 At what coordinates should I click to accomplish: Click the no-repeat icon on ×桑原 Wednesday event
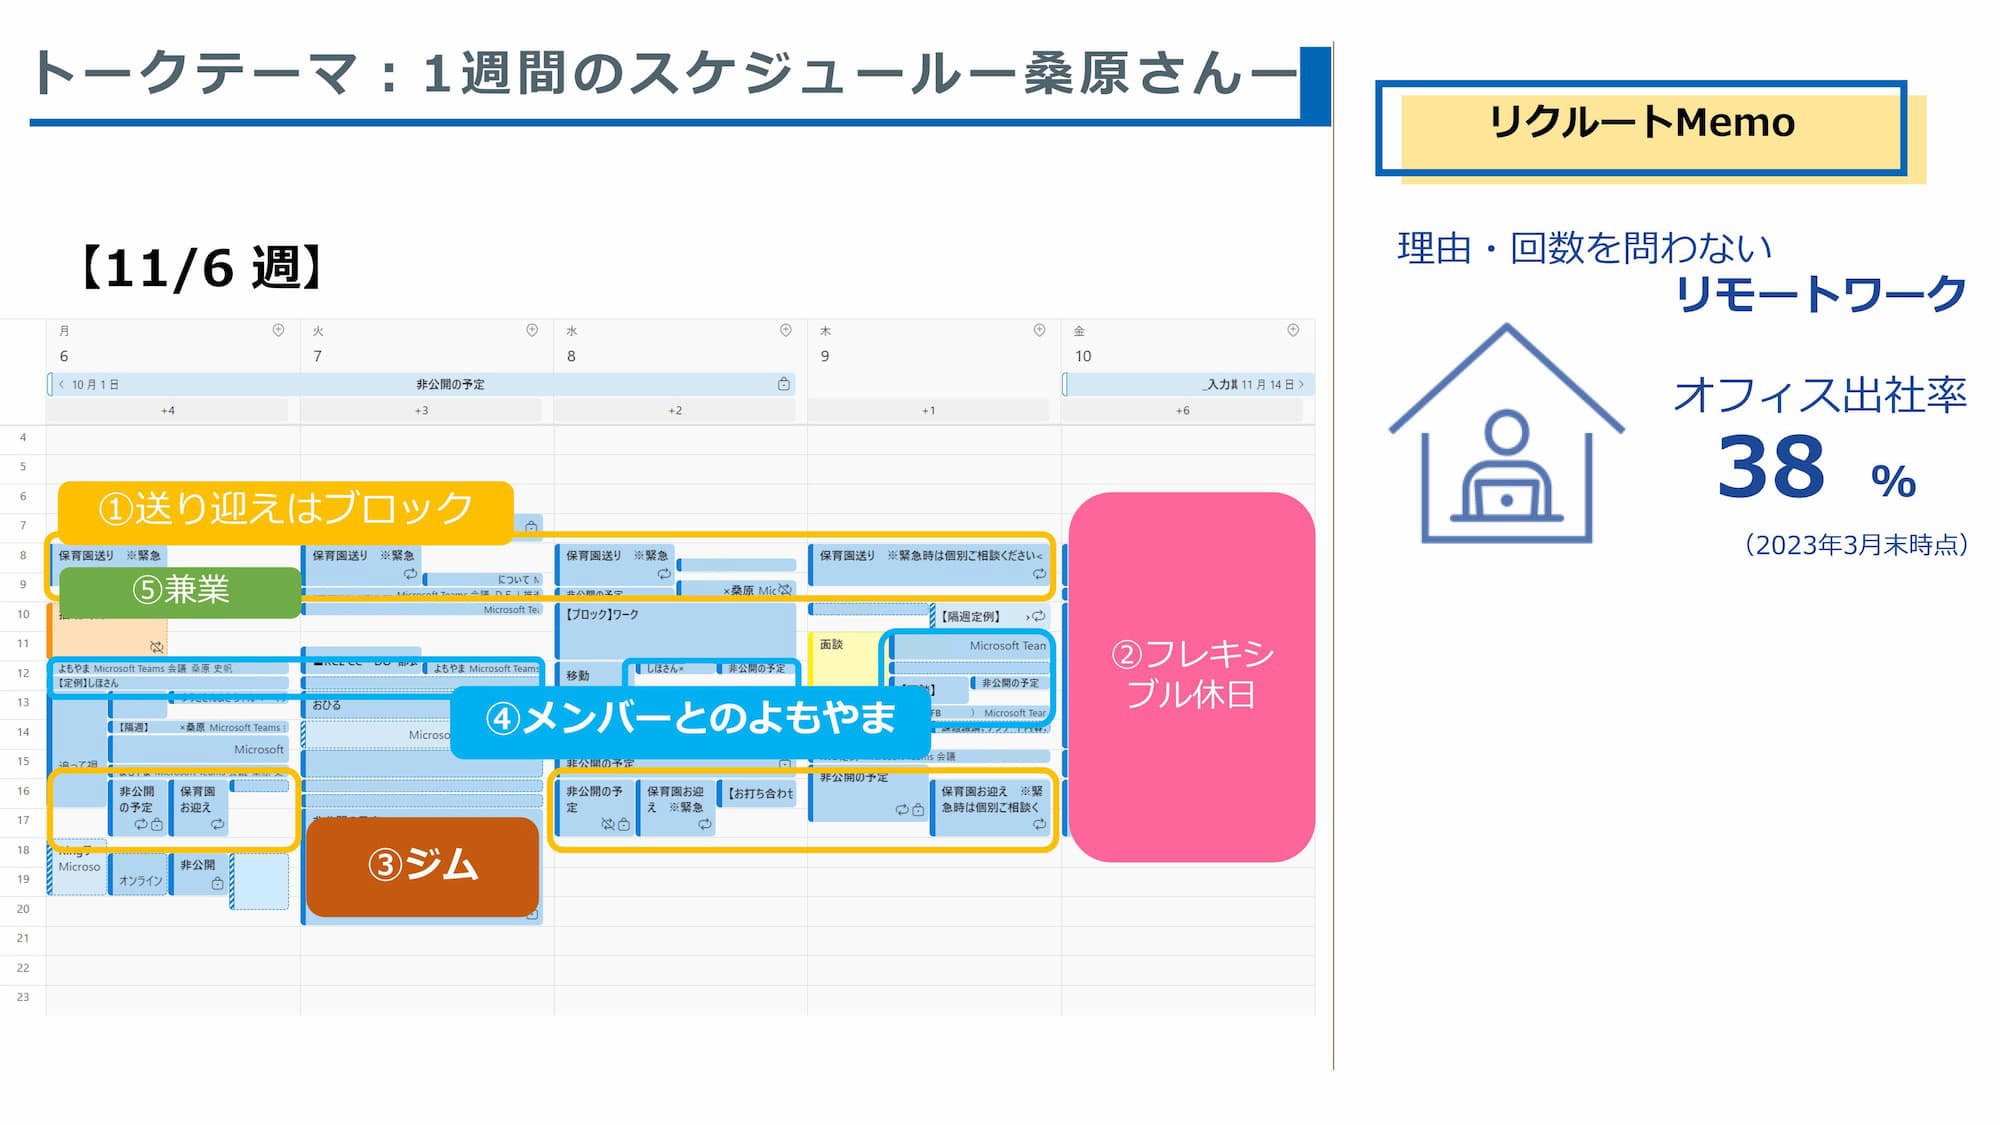pos(785,590)
